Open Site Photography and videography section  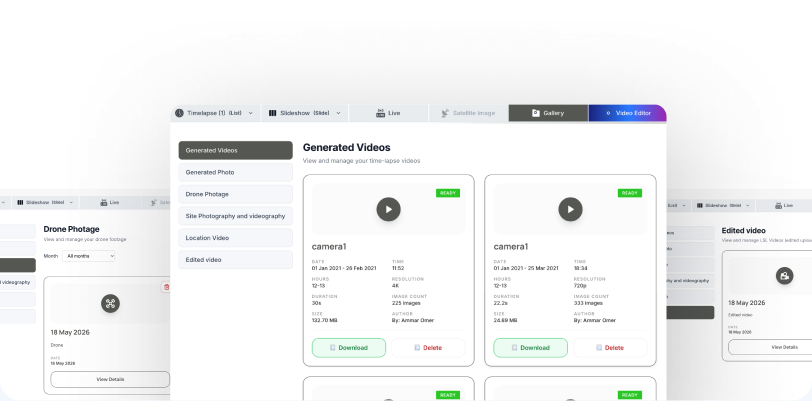(x=236, y=216)
